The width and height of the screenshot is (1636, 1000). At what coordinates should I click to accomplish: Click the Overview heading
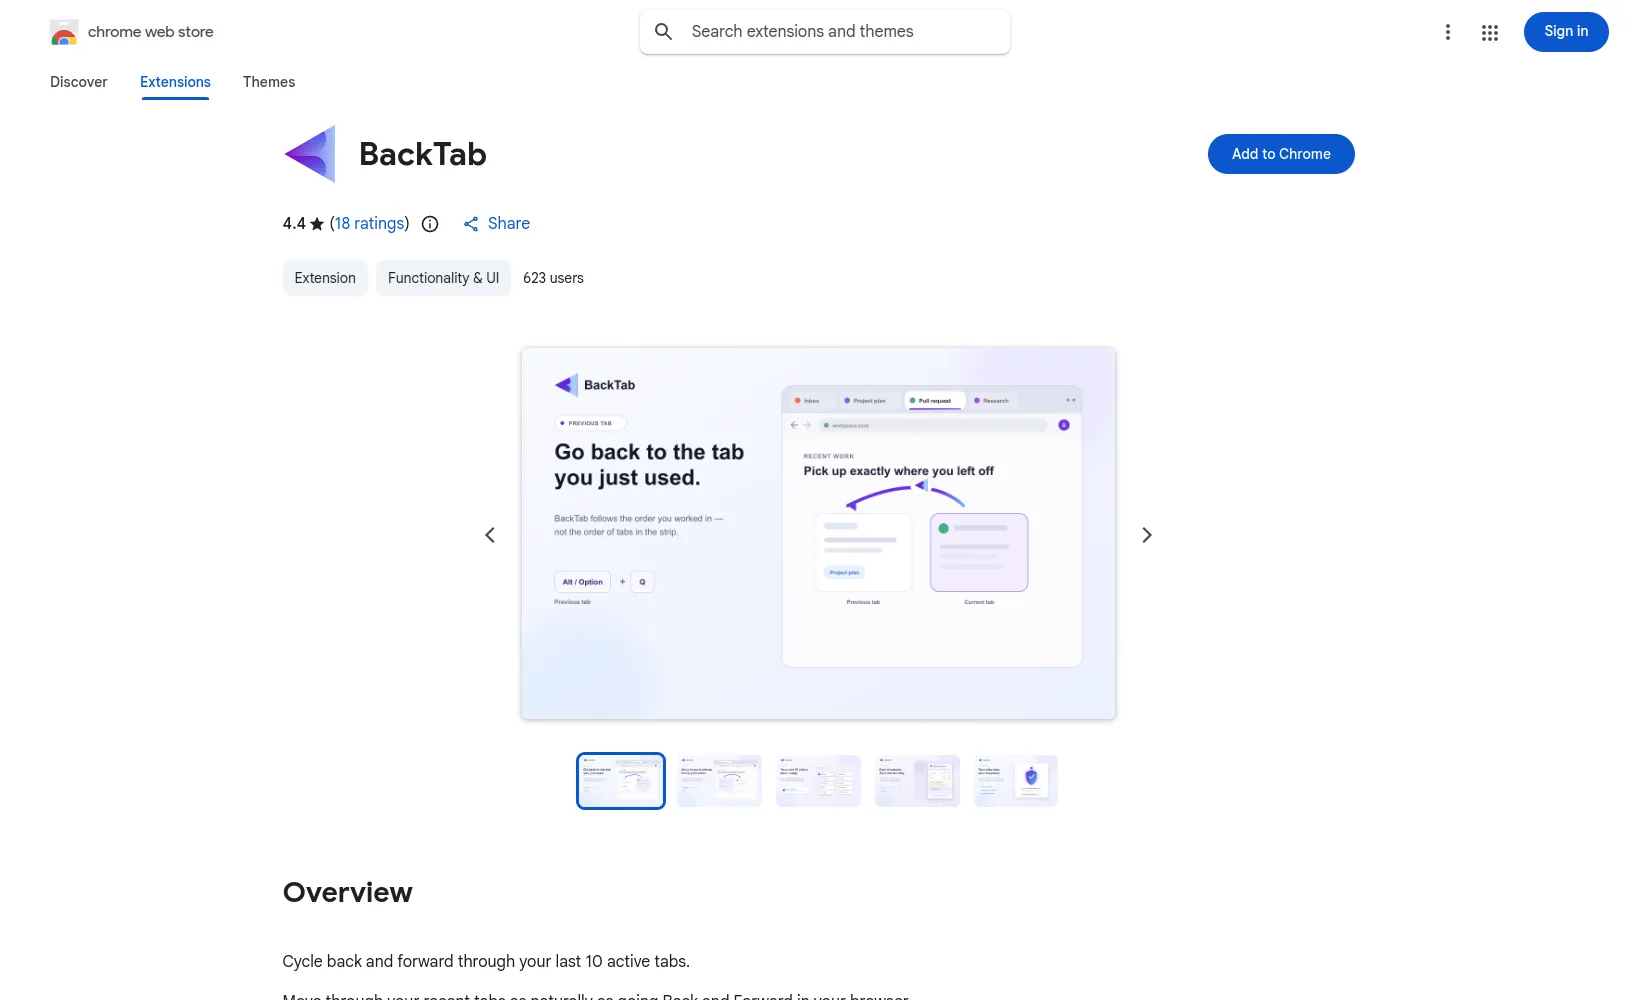(x=348, y=892)
